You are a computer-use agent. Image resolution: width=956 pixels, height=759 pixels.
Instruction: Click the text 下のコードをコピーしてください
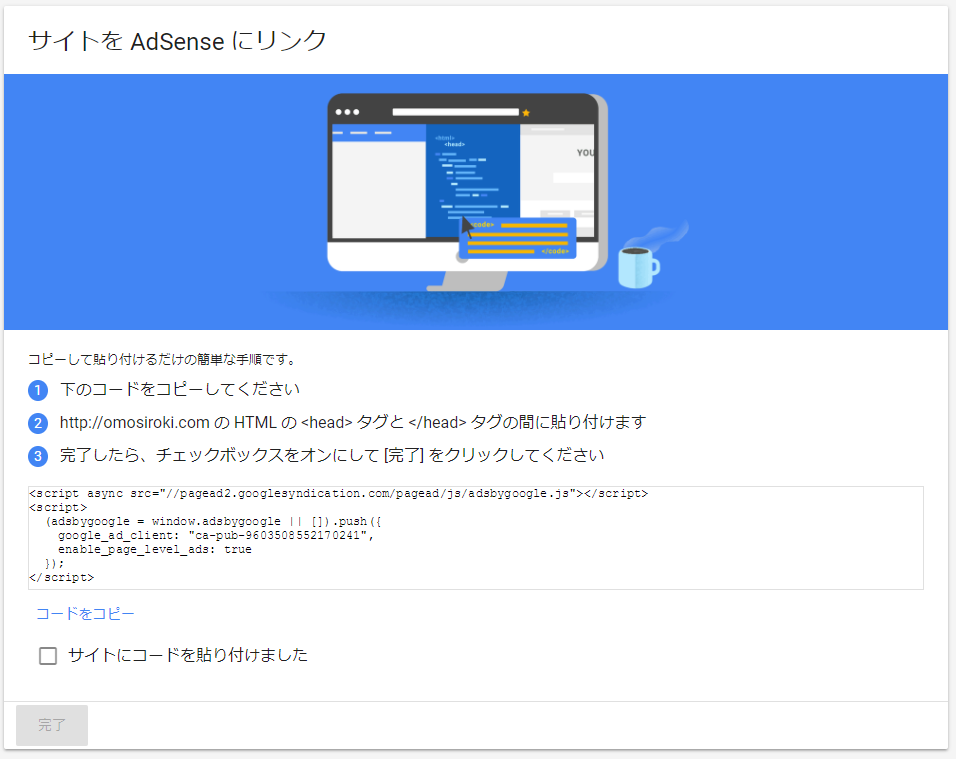[180, 390]
